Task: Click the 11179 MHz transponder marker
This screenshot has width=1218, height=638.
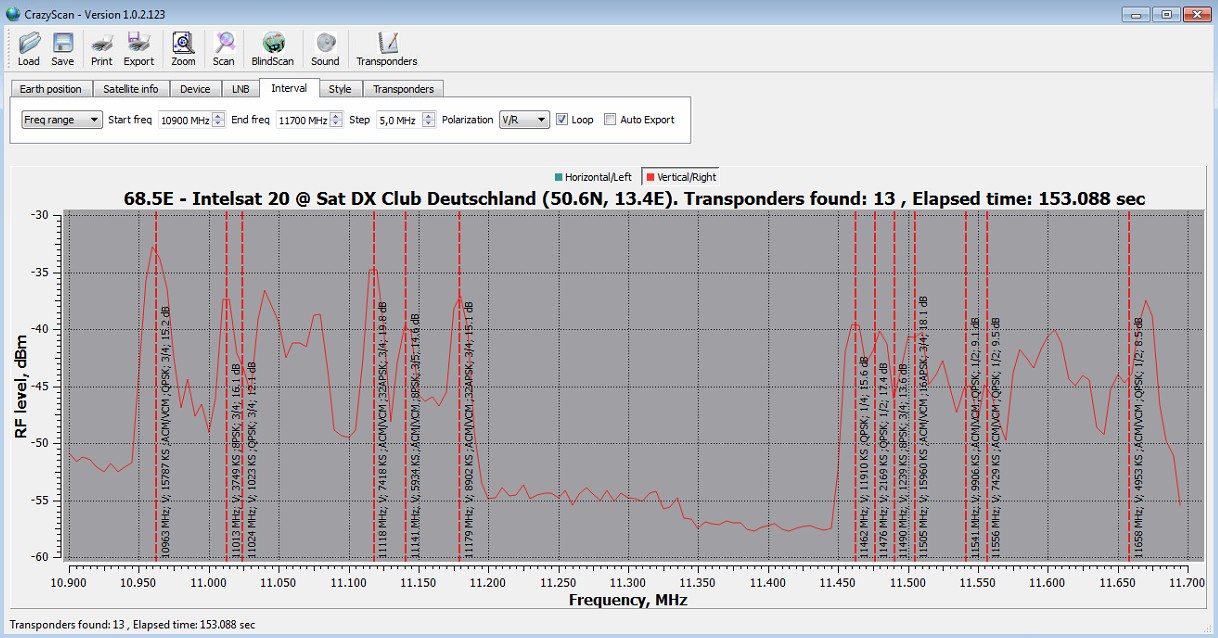Action: point(459,385)
